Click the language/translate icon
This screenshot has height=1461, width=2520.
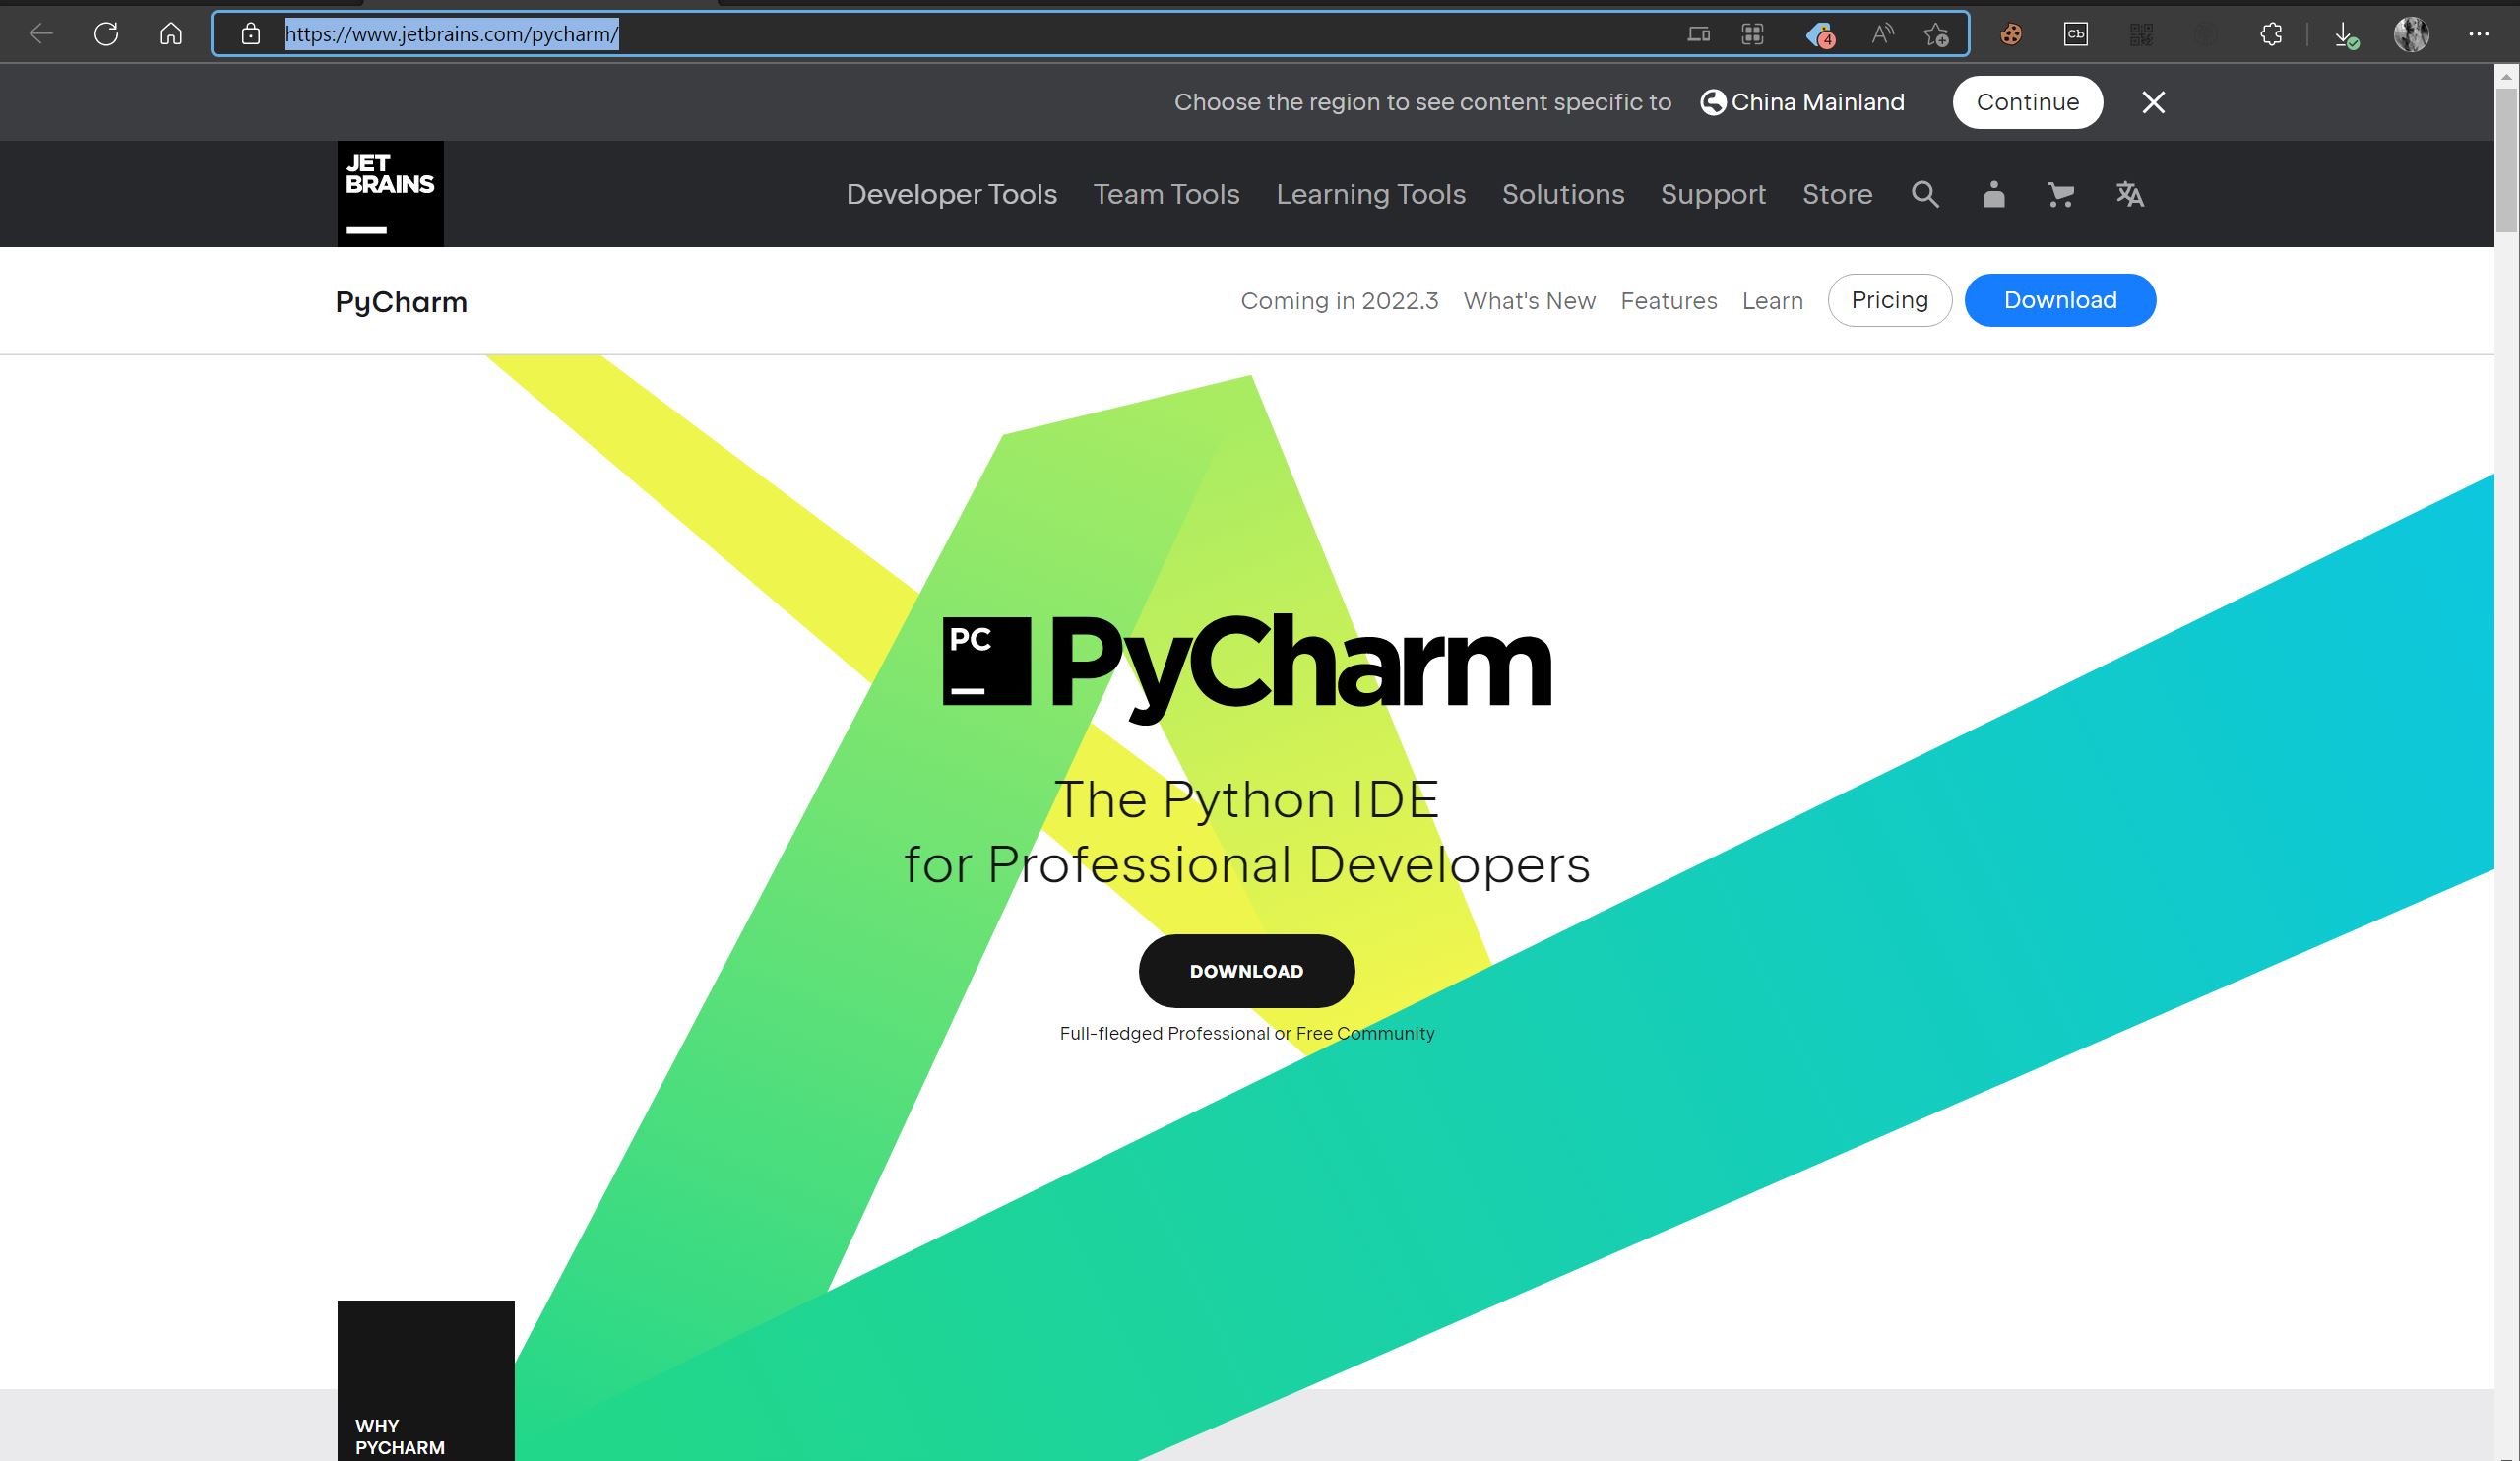click(x=2128, y=193)
